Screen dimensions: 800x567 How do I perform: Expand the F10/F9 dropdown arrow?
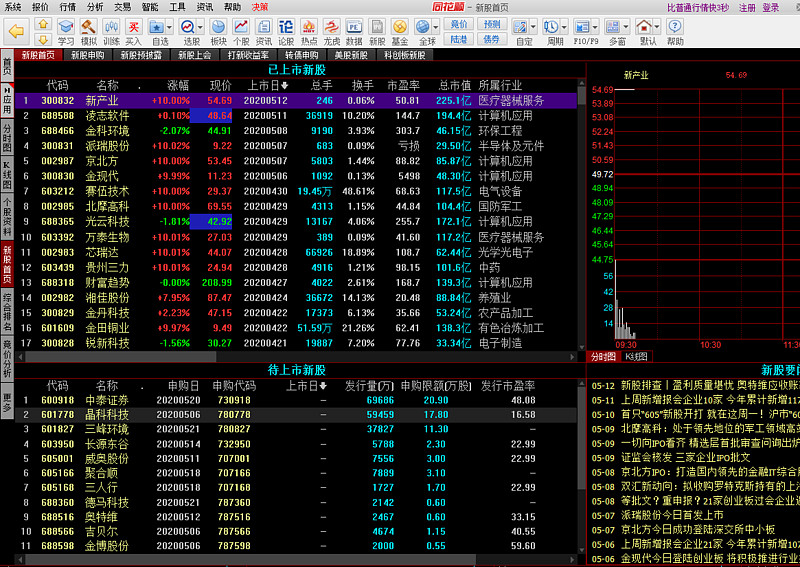coord(595,27)
